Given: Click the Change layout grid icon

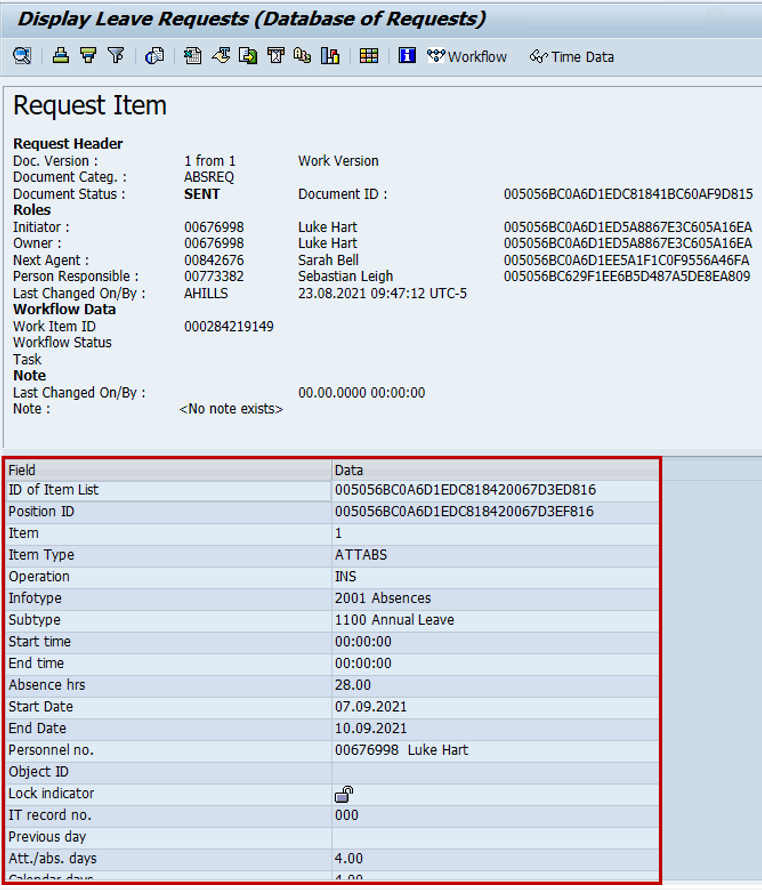Looking at the screenshot, I should pyautogui.click(x=369, y=56).
